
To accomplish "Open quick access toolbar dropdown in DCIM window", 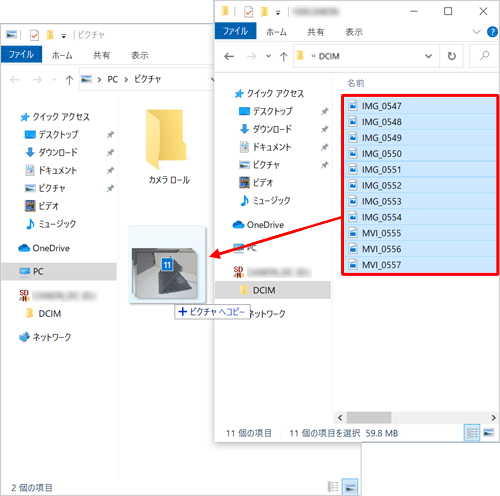I will (278, 13).
